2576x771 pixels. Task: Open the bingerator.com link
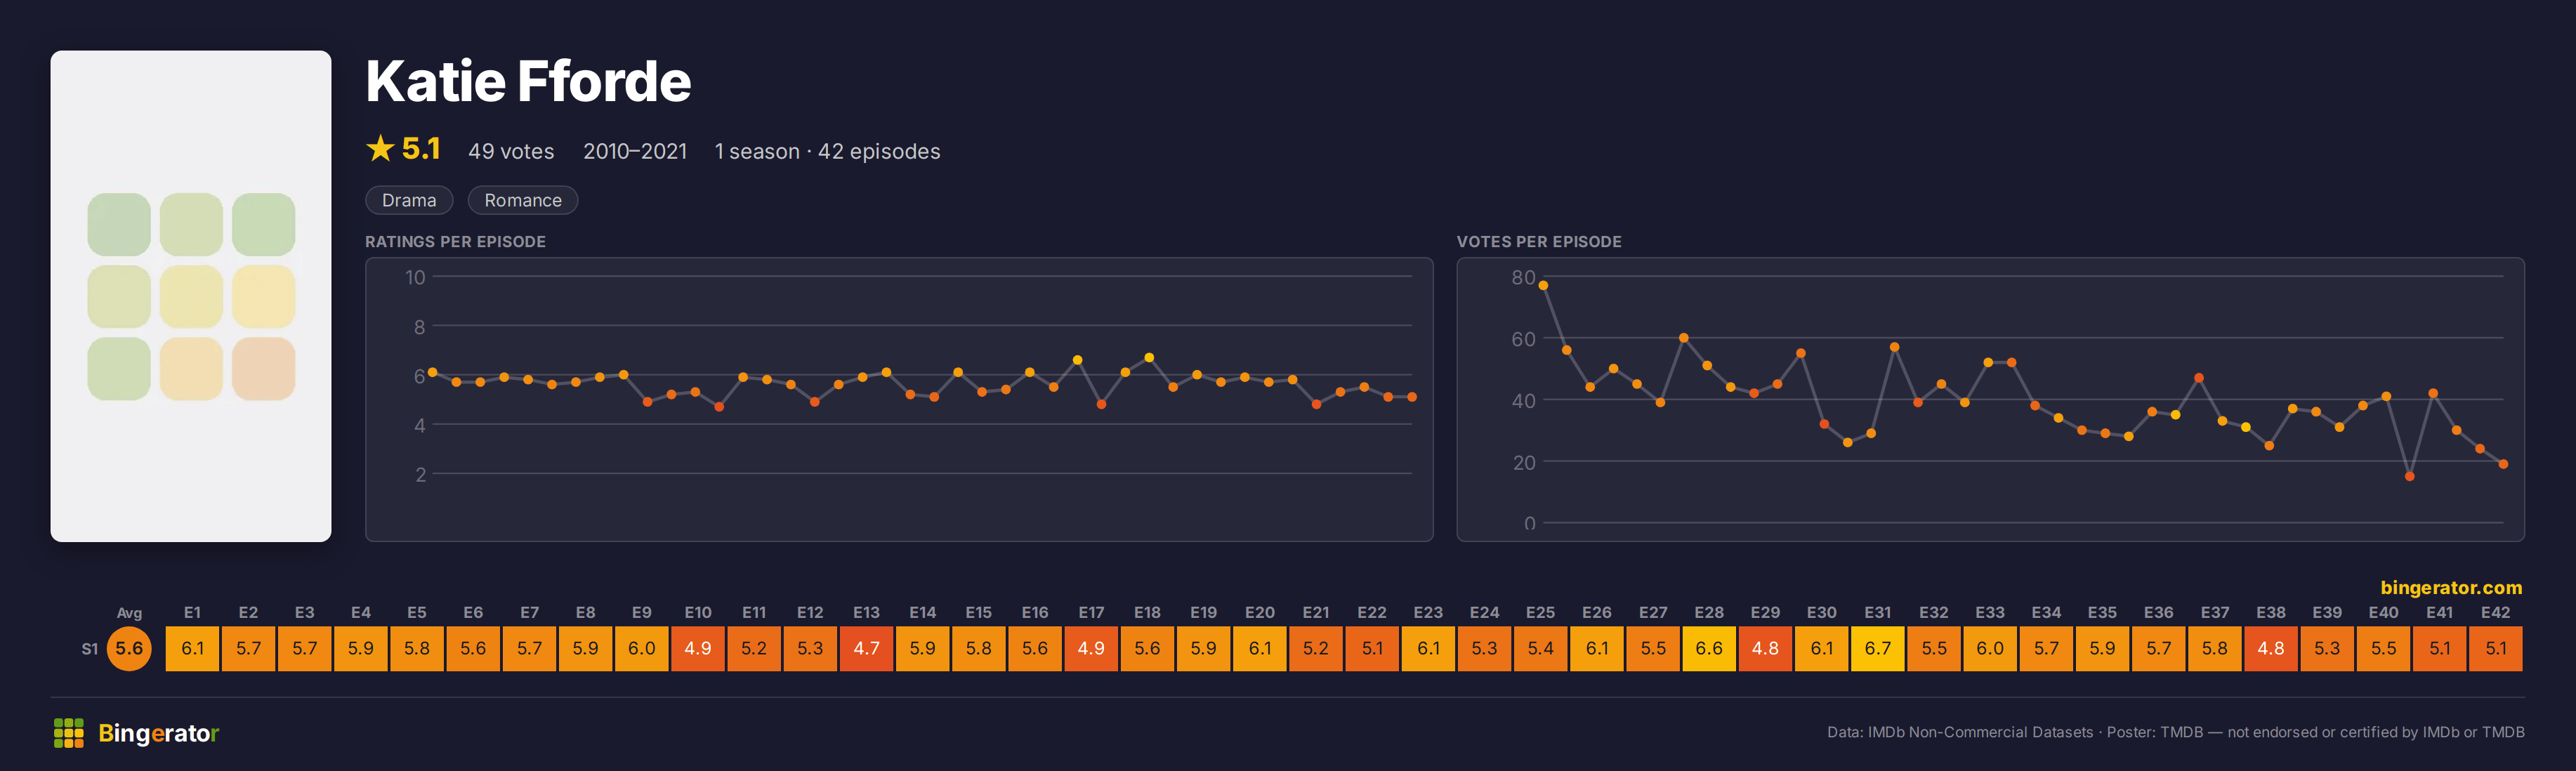(2451, 587)
